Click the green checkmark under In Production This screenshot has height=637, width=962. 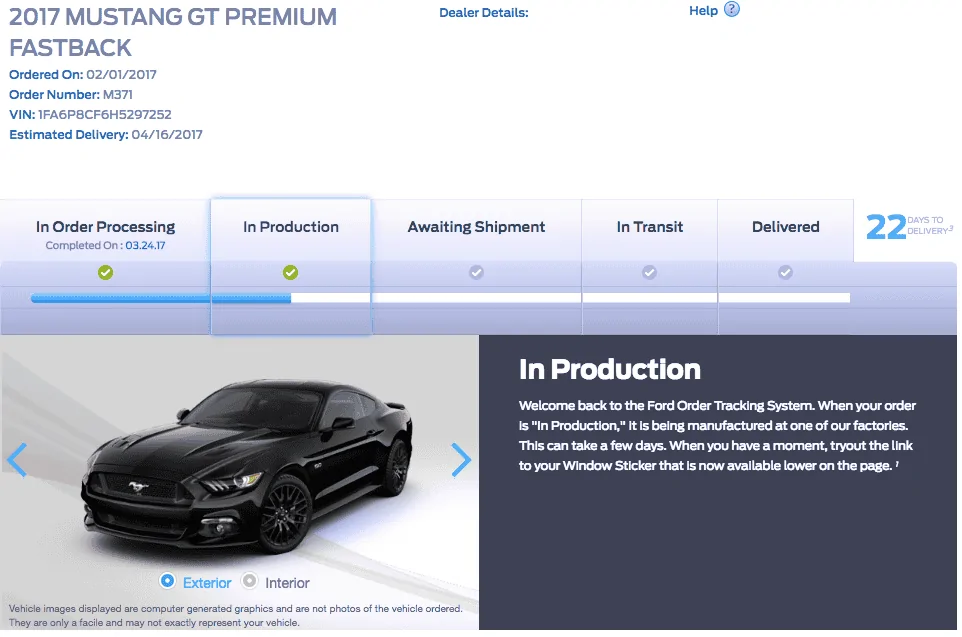(291, 272)
